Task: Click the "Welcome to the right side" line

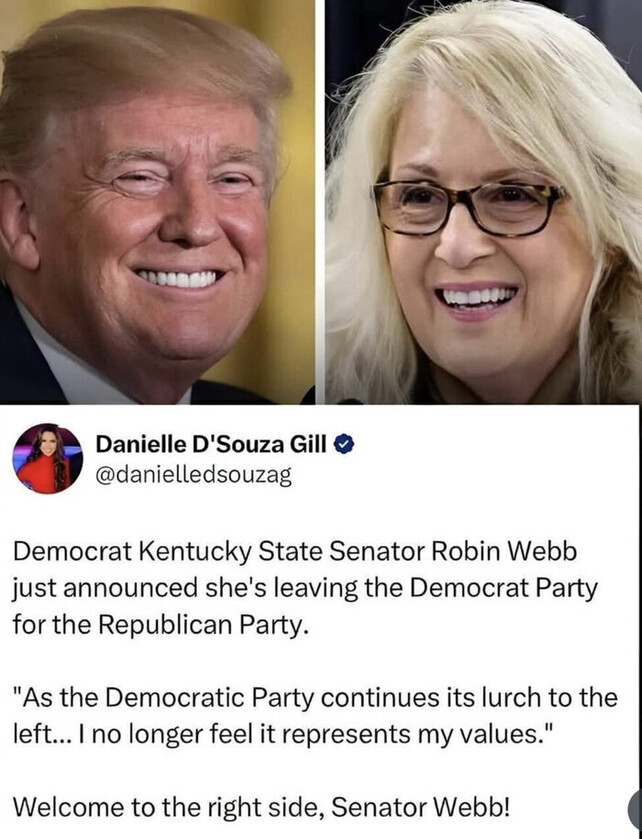Action: (x=262, y=806)
